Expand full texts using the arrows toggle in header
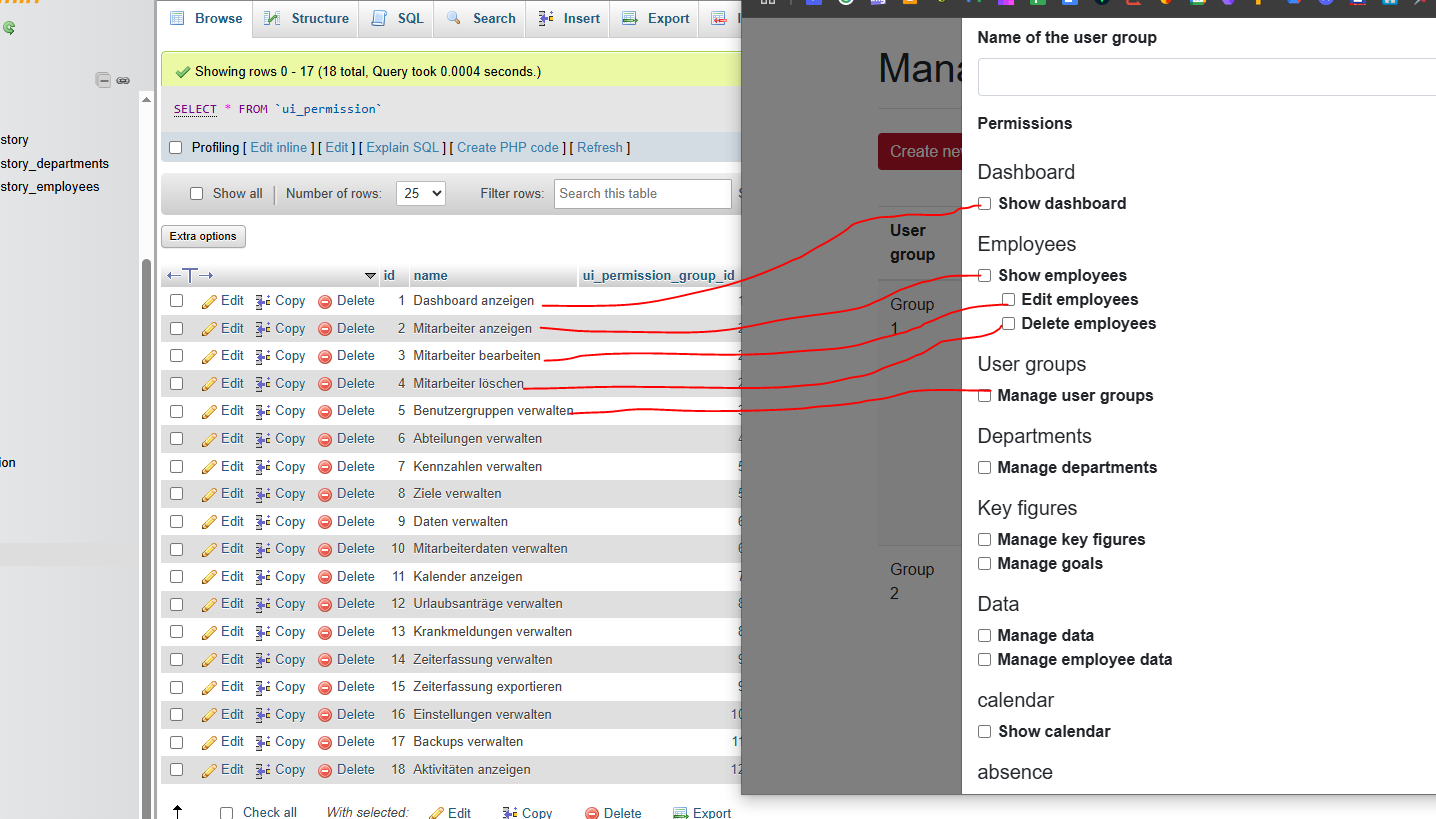 pos(190,276)
